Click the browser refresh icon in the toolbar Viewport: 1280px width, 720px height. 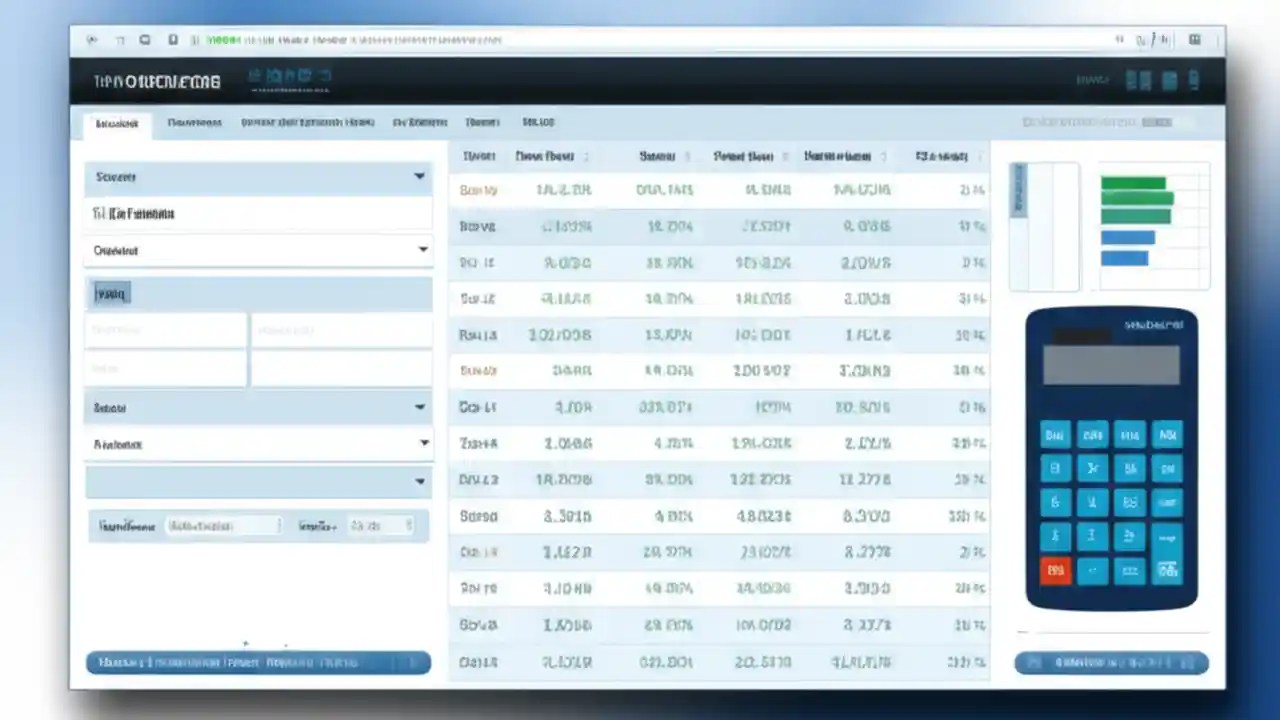coord(145,40)
